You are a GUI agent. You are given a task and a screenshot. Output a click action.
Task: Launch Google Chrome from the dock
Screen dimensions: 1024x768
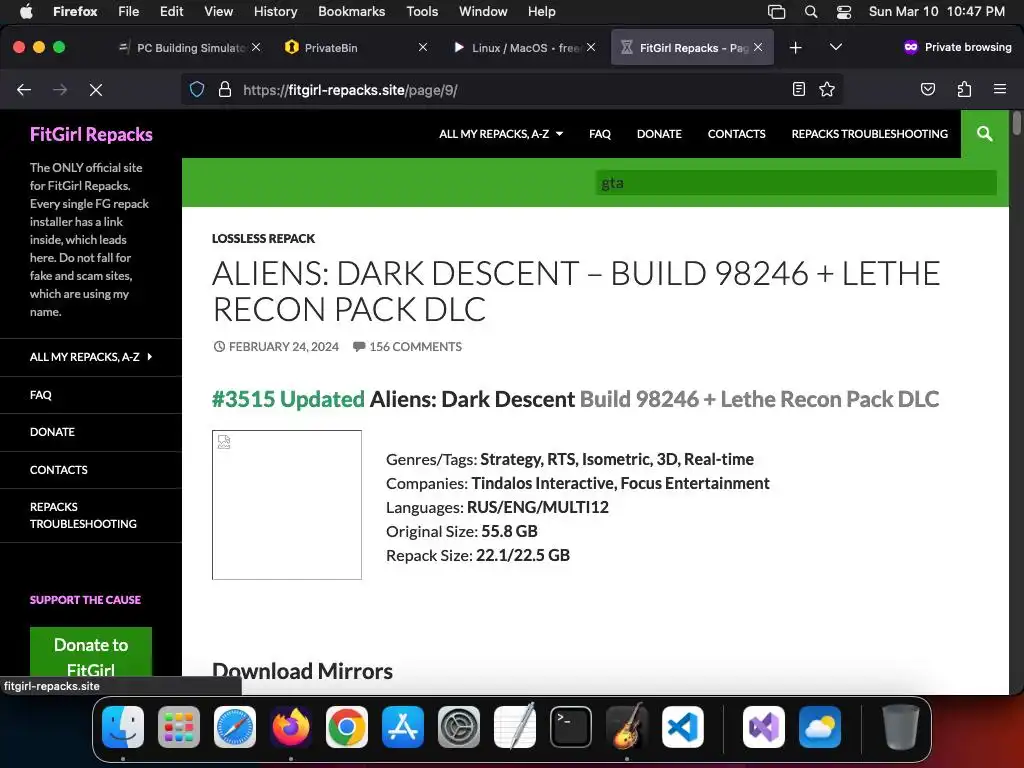point(347,727)
